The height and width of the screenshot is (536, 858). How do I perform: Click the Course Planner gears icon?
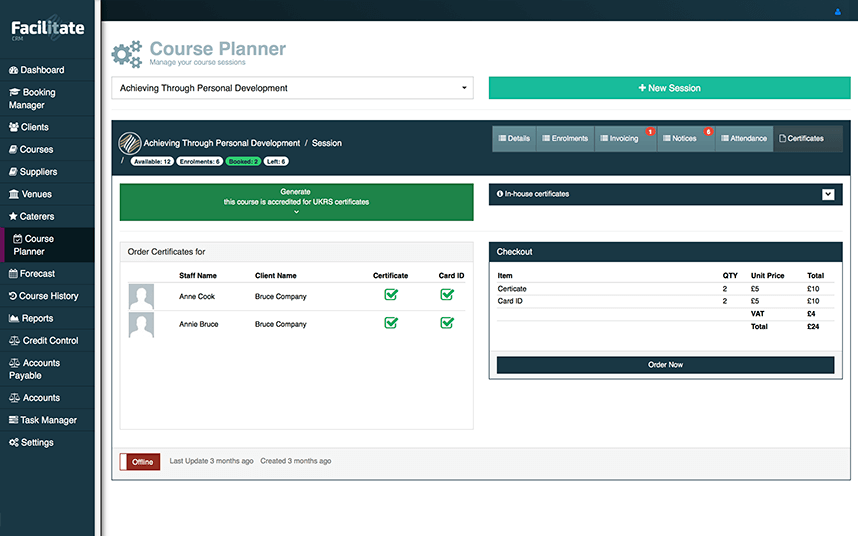point(127,54)
